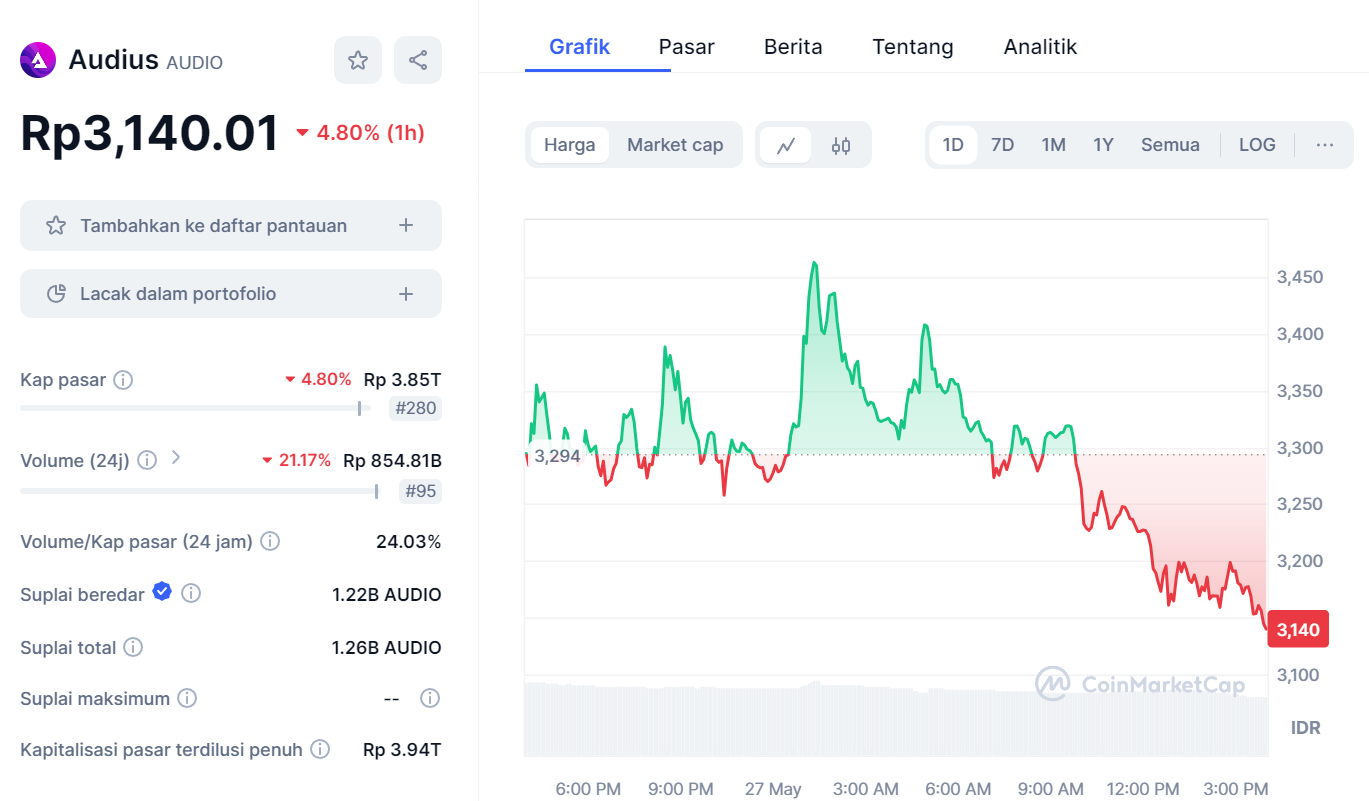Click the 1.26B AUDIO total supply
Viewport: 1369px width, 801px height.
coord(386,648)
